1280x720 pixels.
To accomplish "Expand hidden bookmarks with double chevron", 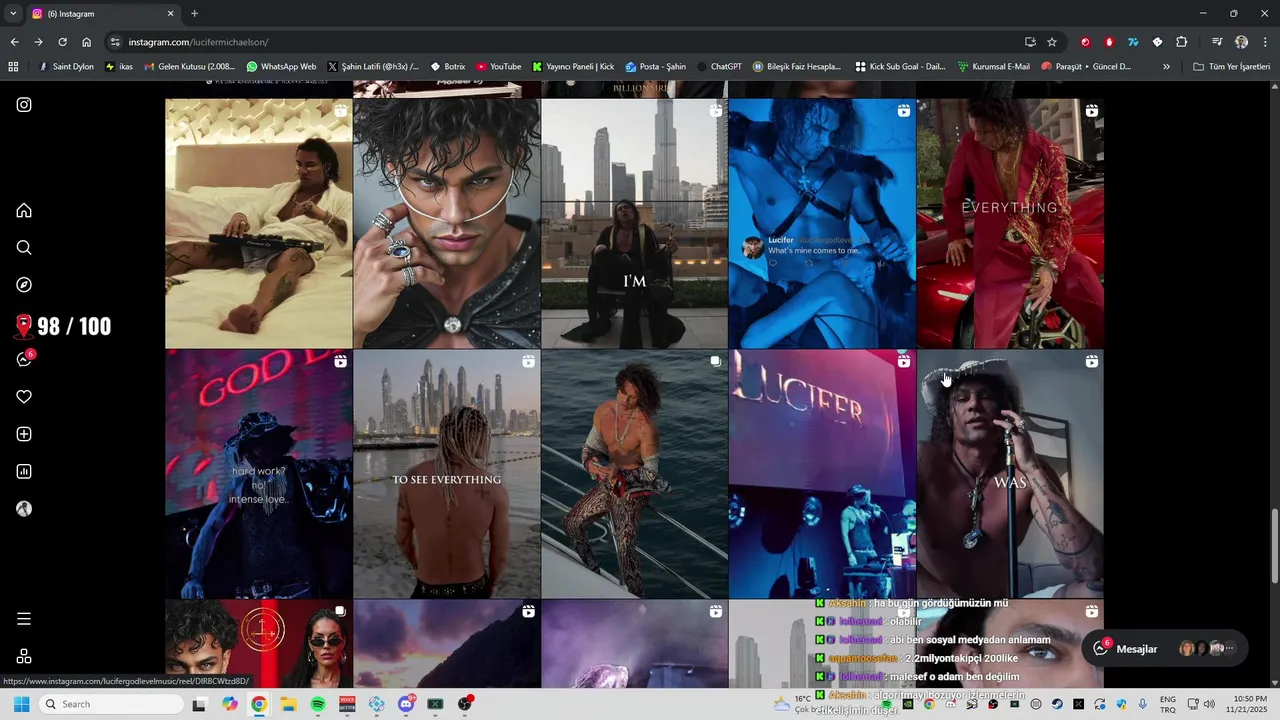I will [1166, 67].
